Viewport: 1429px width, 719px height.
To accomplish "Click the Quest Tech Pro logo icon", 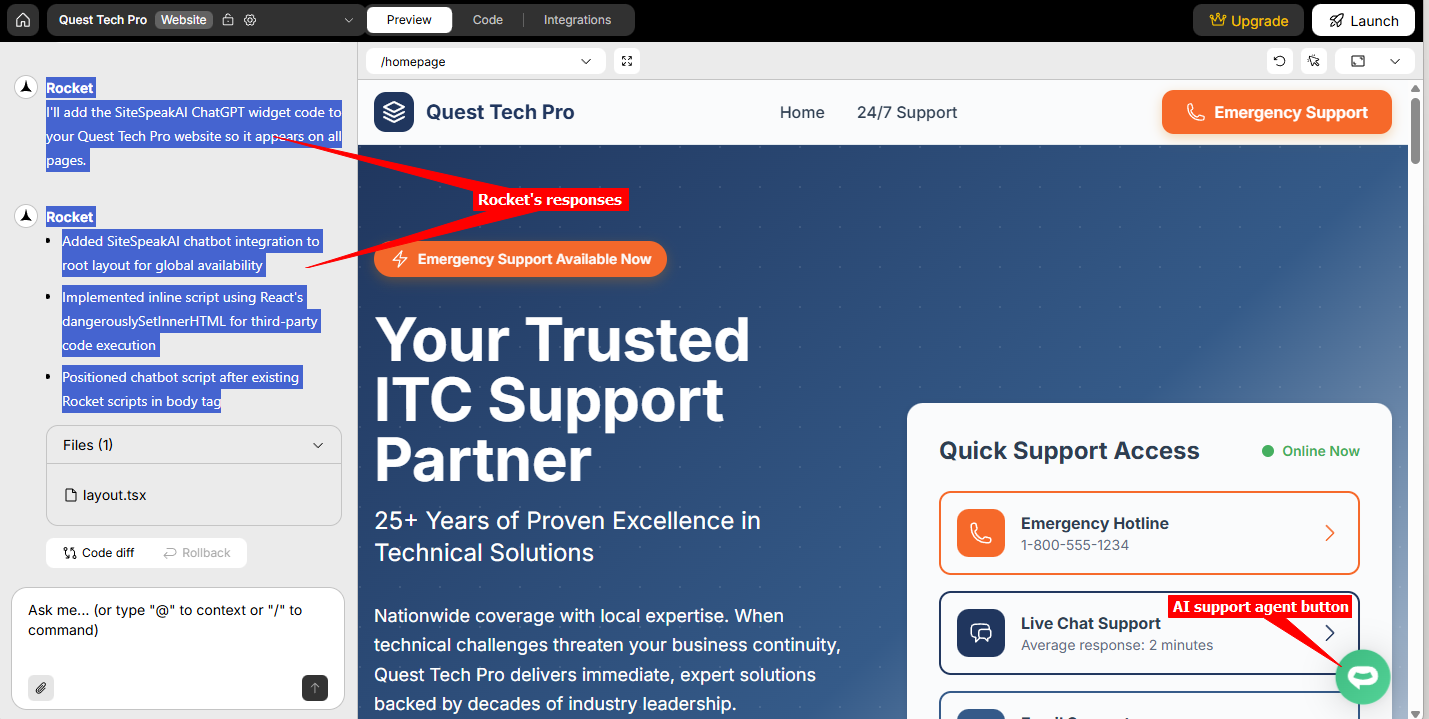I will pos(394,112).
